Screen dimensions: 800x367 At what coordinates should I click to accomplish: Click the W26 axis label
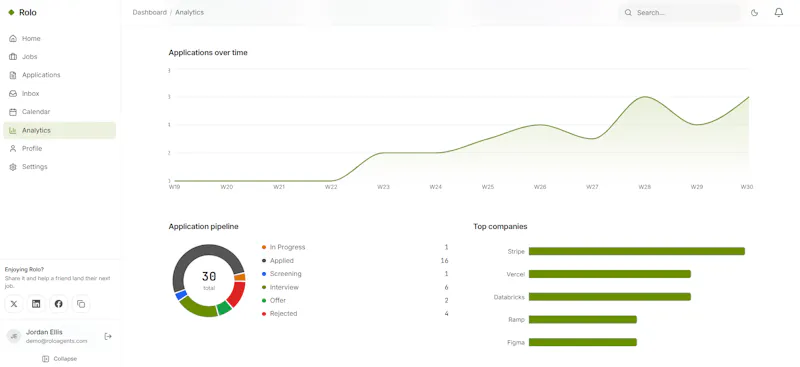pyautogui.click(x=540, y=187)
